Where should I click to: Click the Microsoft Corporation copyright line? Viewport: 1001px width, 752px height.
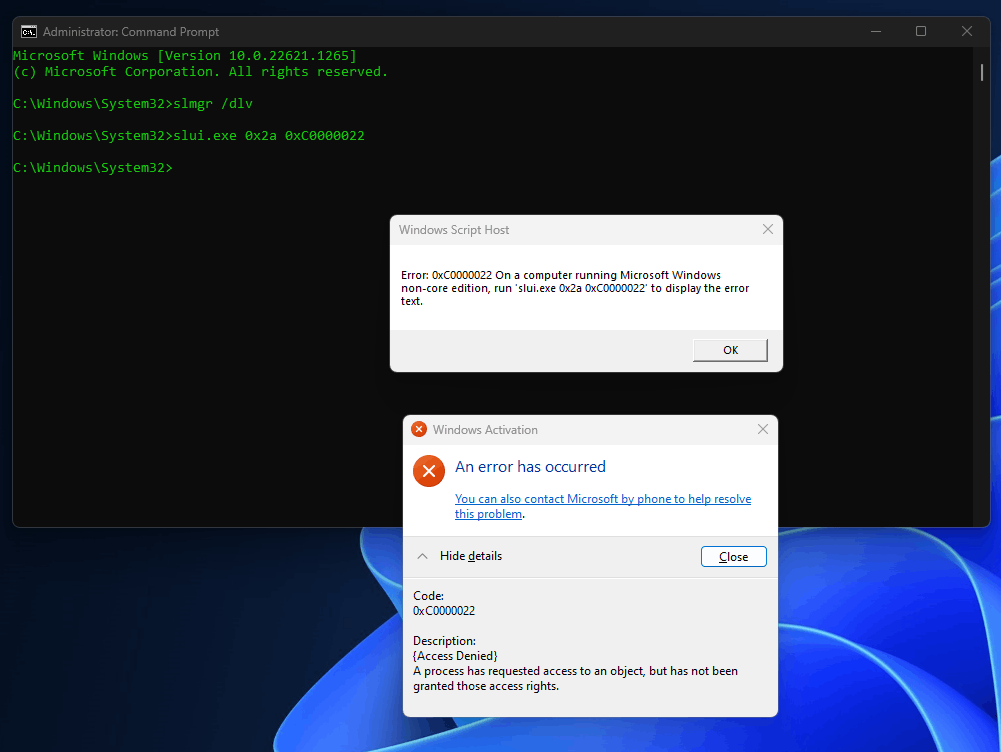pos(200,71)
